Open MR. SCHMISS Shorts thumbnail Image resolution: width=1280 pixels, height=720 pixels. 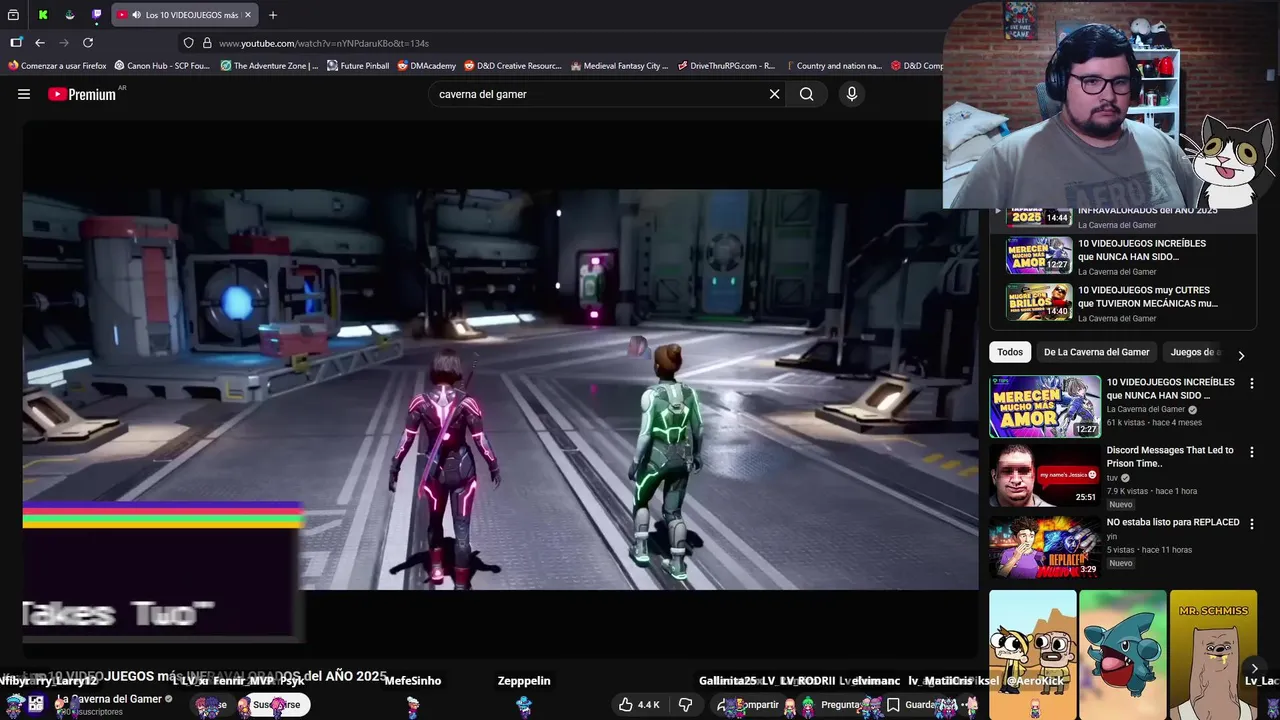pos(1213,655)
